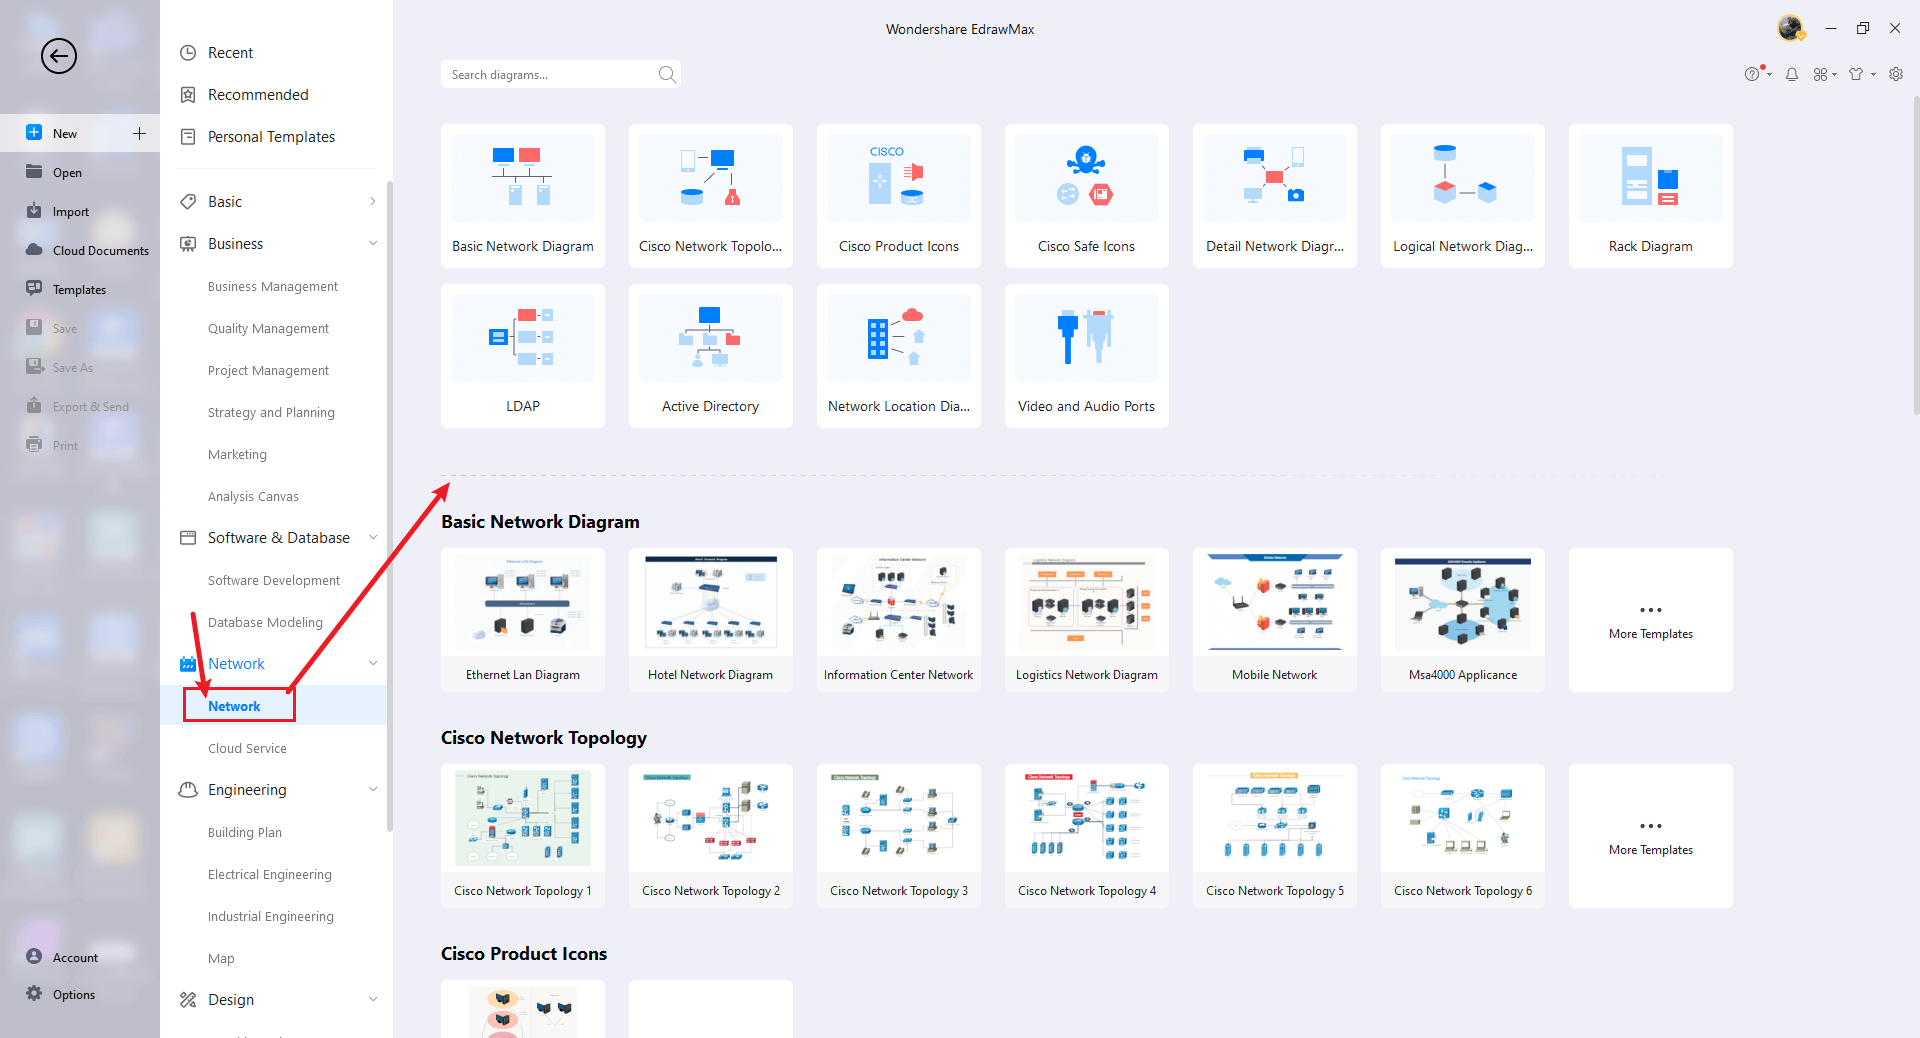This screenshot has width=1920, height=1038.
Task: Open the Logistics Network Diagram template
Action: (1087, 620)
